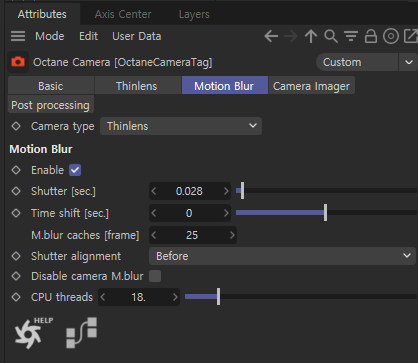Toggle keyframe diamond for CPU threads
The height and width of the screenshot is (363, 418).
pos(16,297)
